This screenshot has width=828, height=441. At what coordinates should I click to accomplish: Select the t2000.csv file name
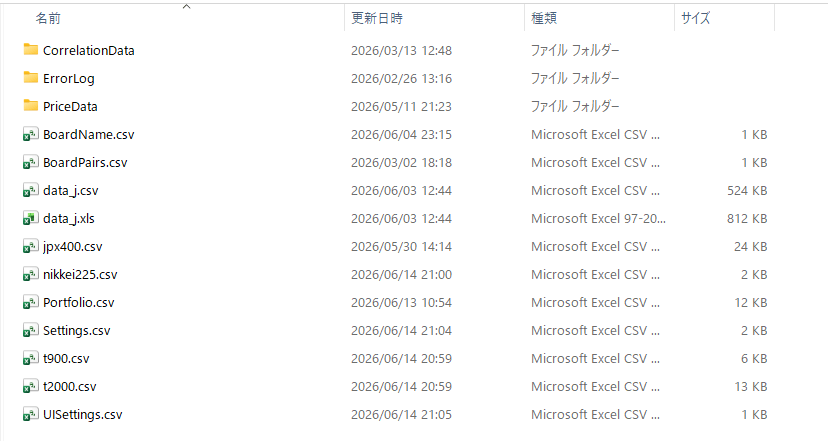[x=70, y=387]
